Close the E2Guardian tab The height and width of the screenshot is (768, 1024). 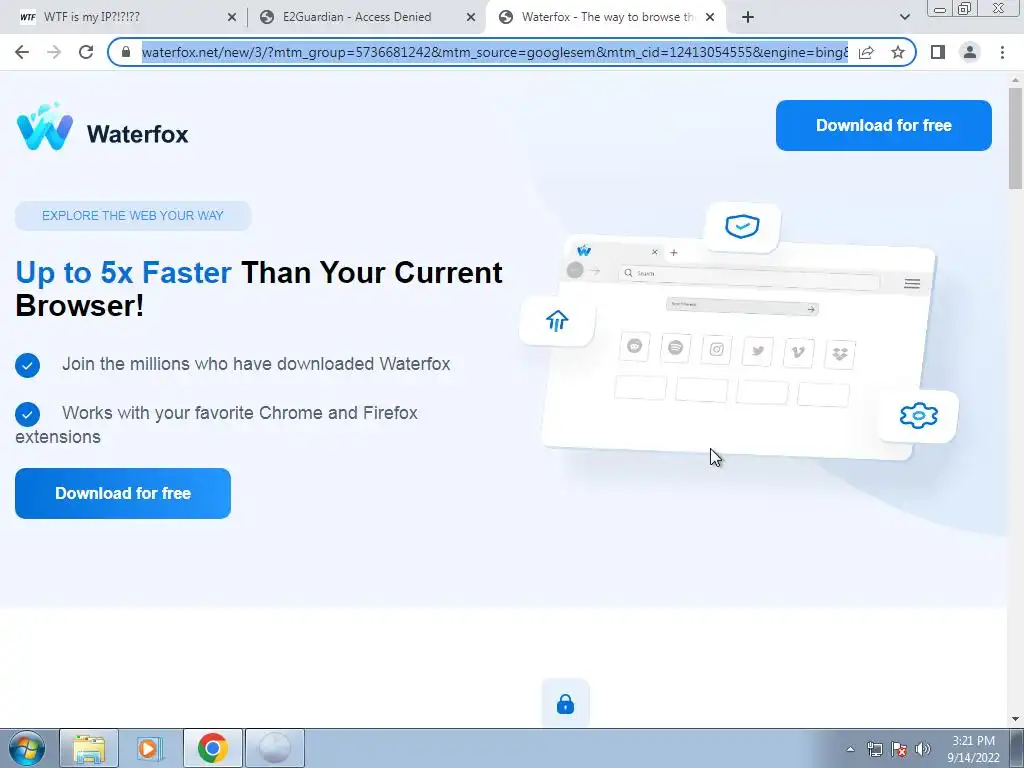click(471, 18)
